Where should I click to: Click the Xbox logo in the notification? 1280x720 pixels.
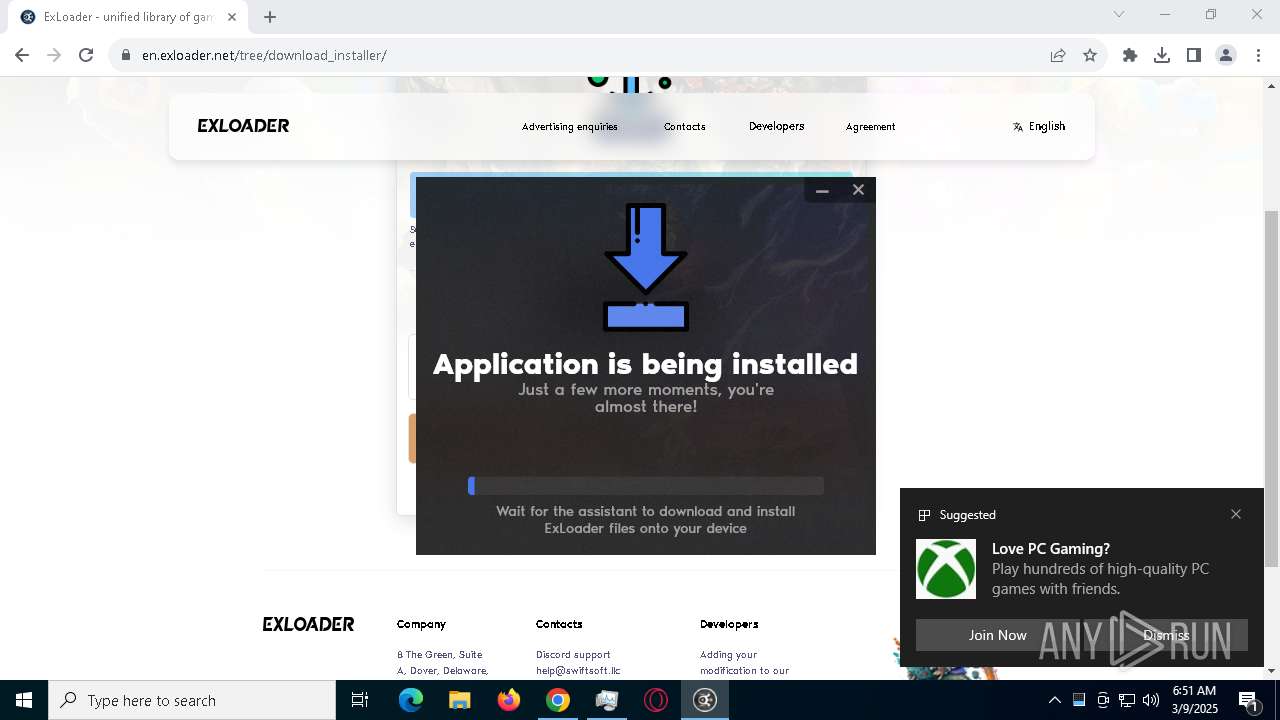point(946,569)
